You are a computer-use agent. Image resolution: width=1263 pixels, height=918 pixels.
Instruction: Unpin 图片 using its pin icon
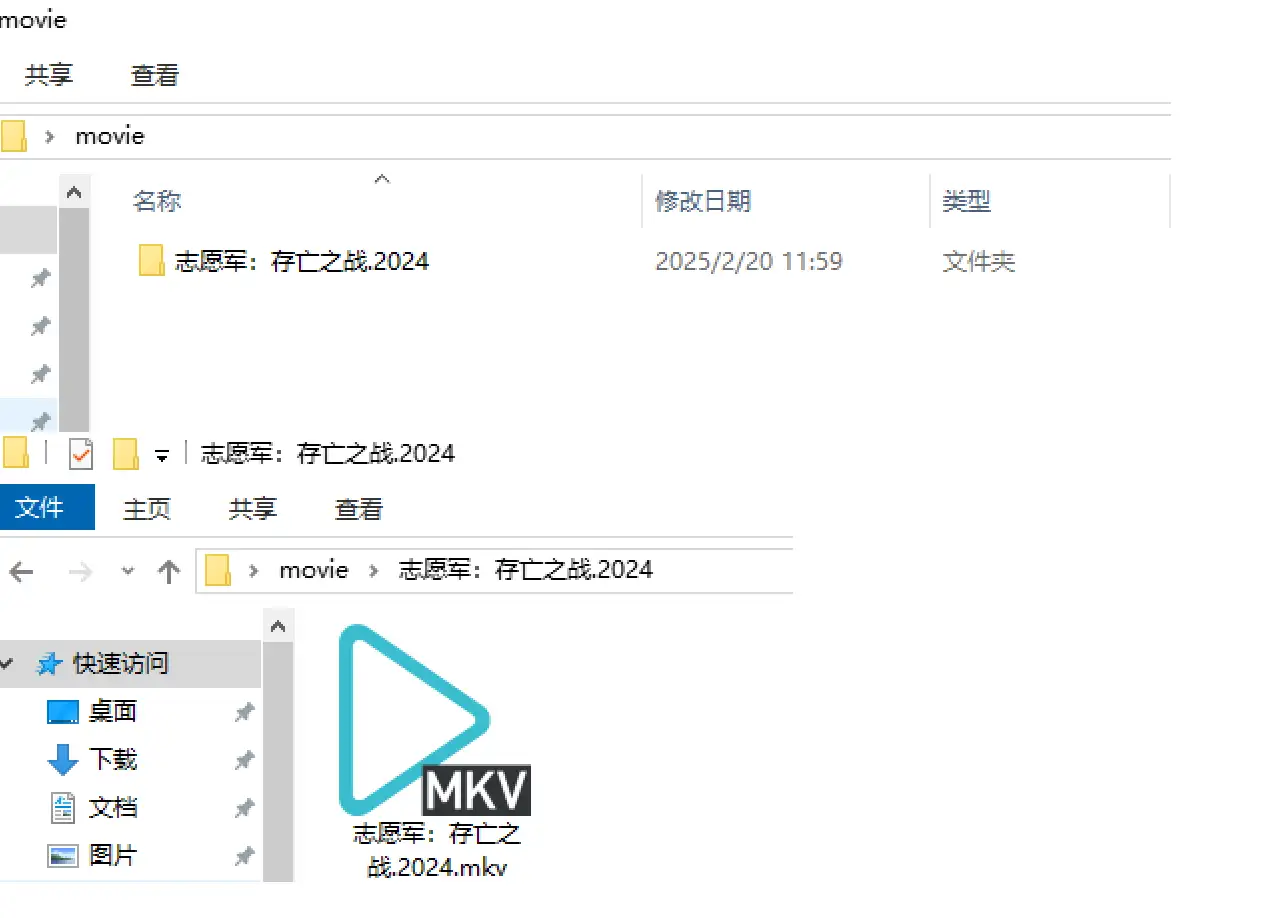click(244, 855)
